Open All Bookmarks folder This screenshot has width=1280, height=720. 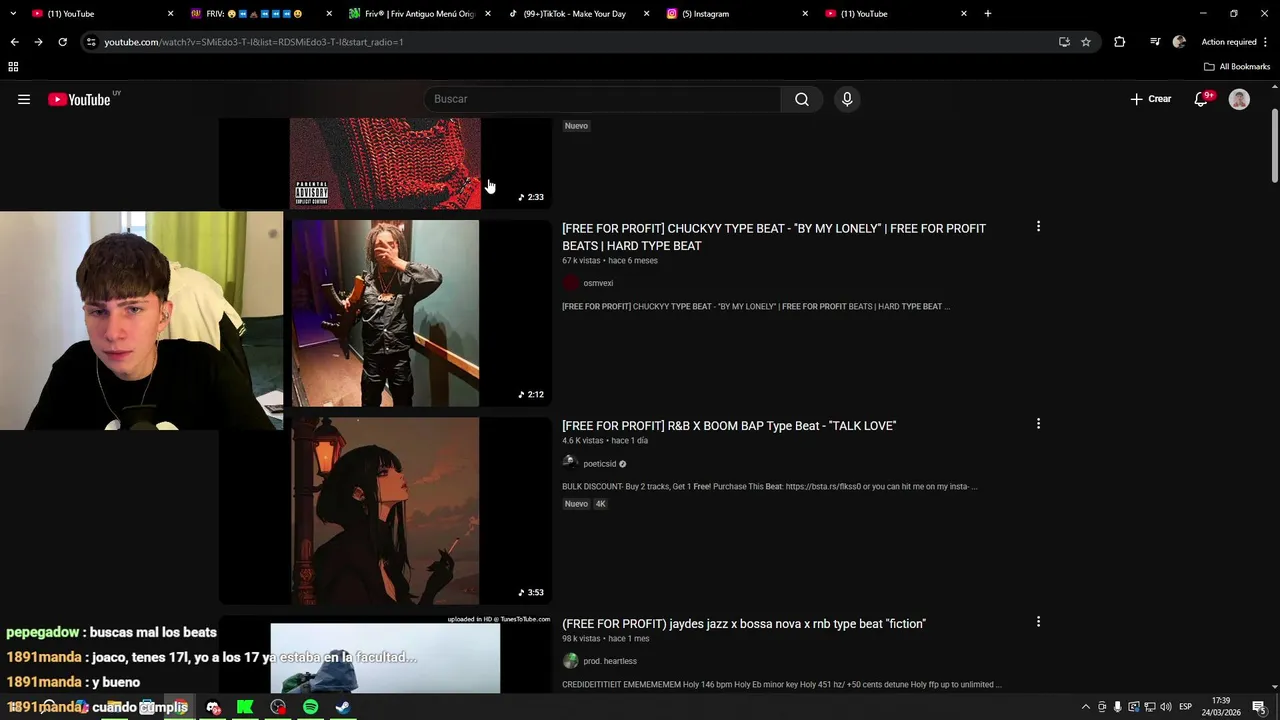(1237, 67)
